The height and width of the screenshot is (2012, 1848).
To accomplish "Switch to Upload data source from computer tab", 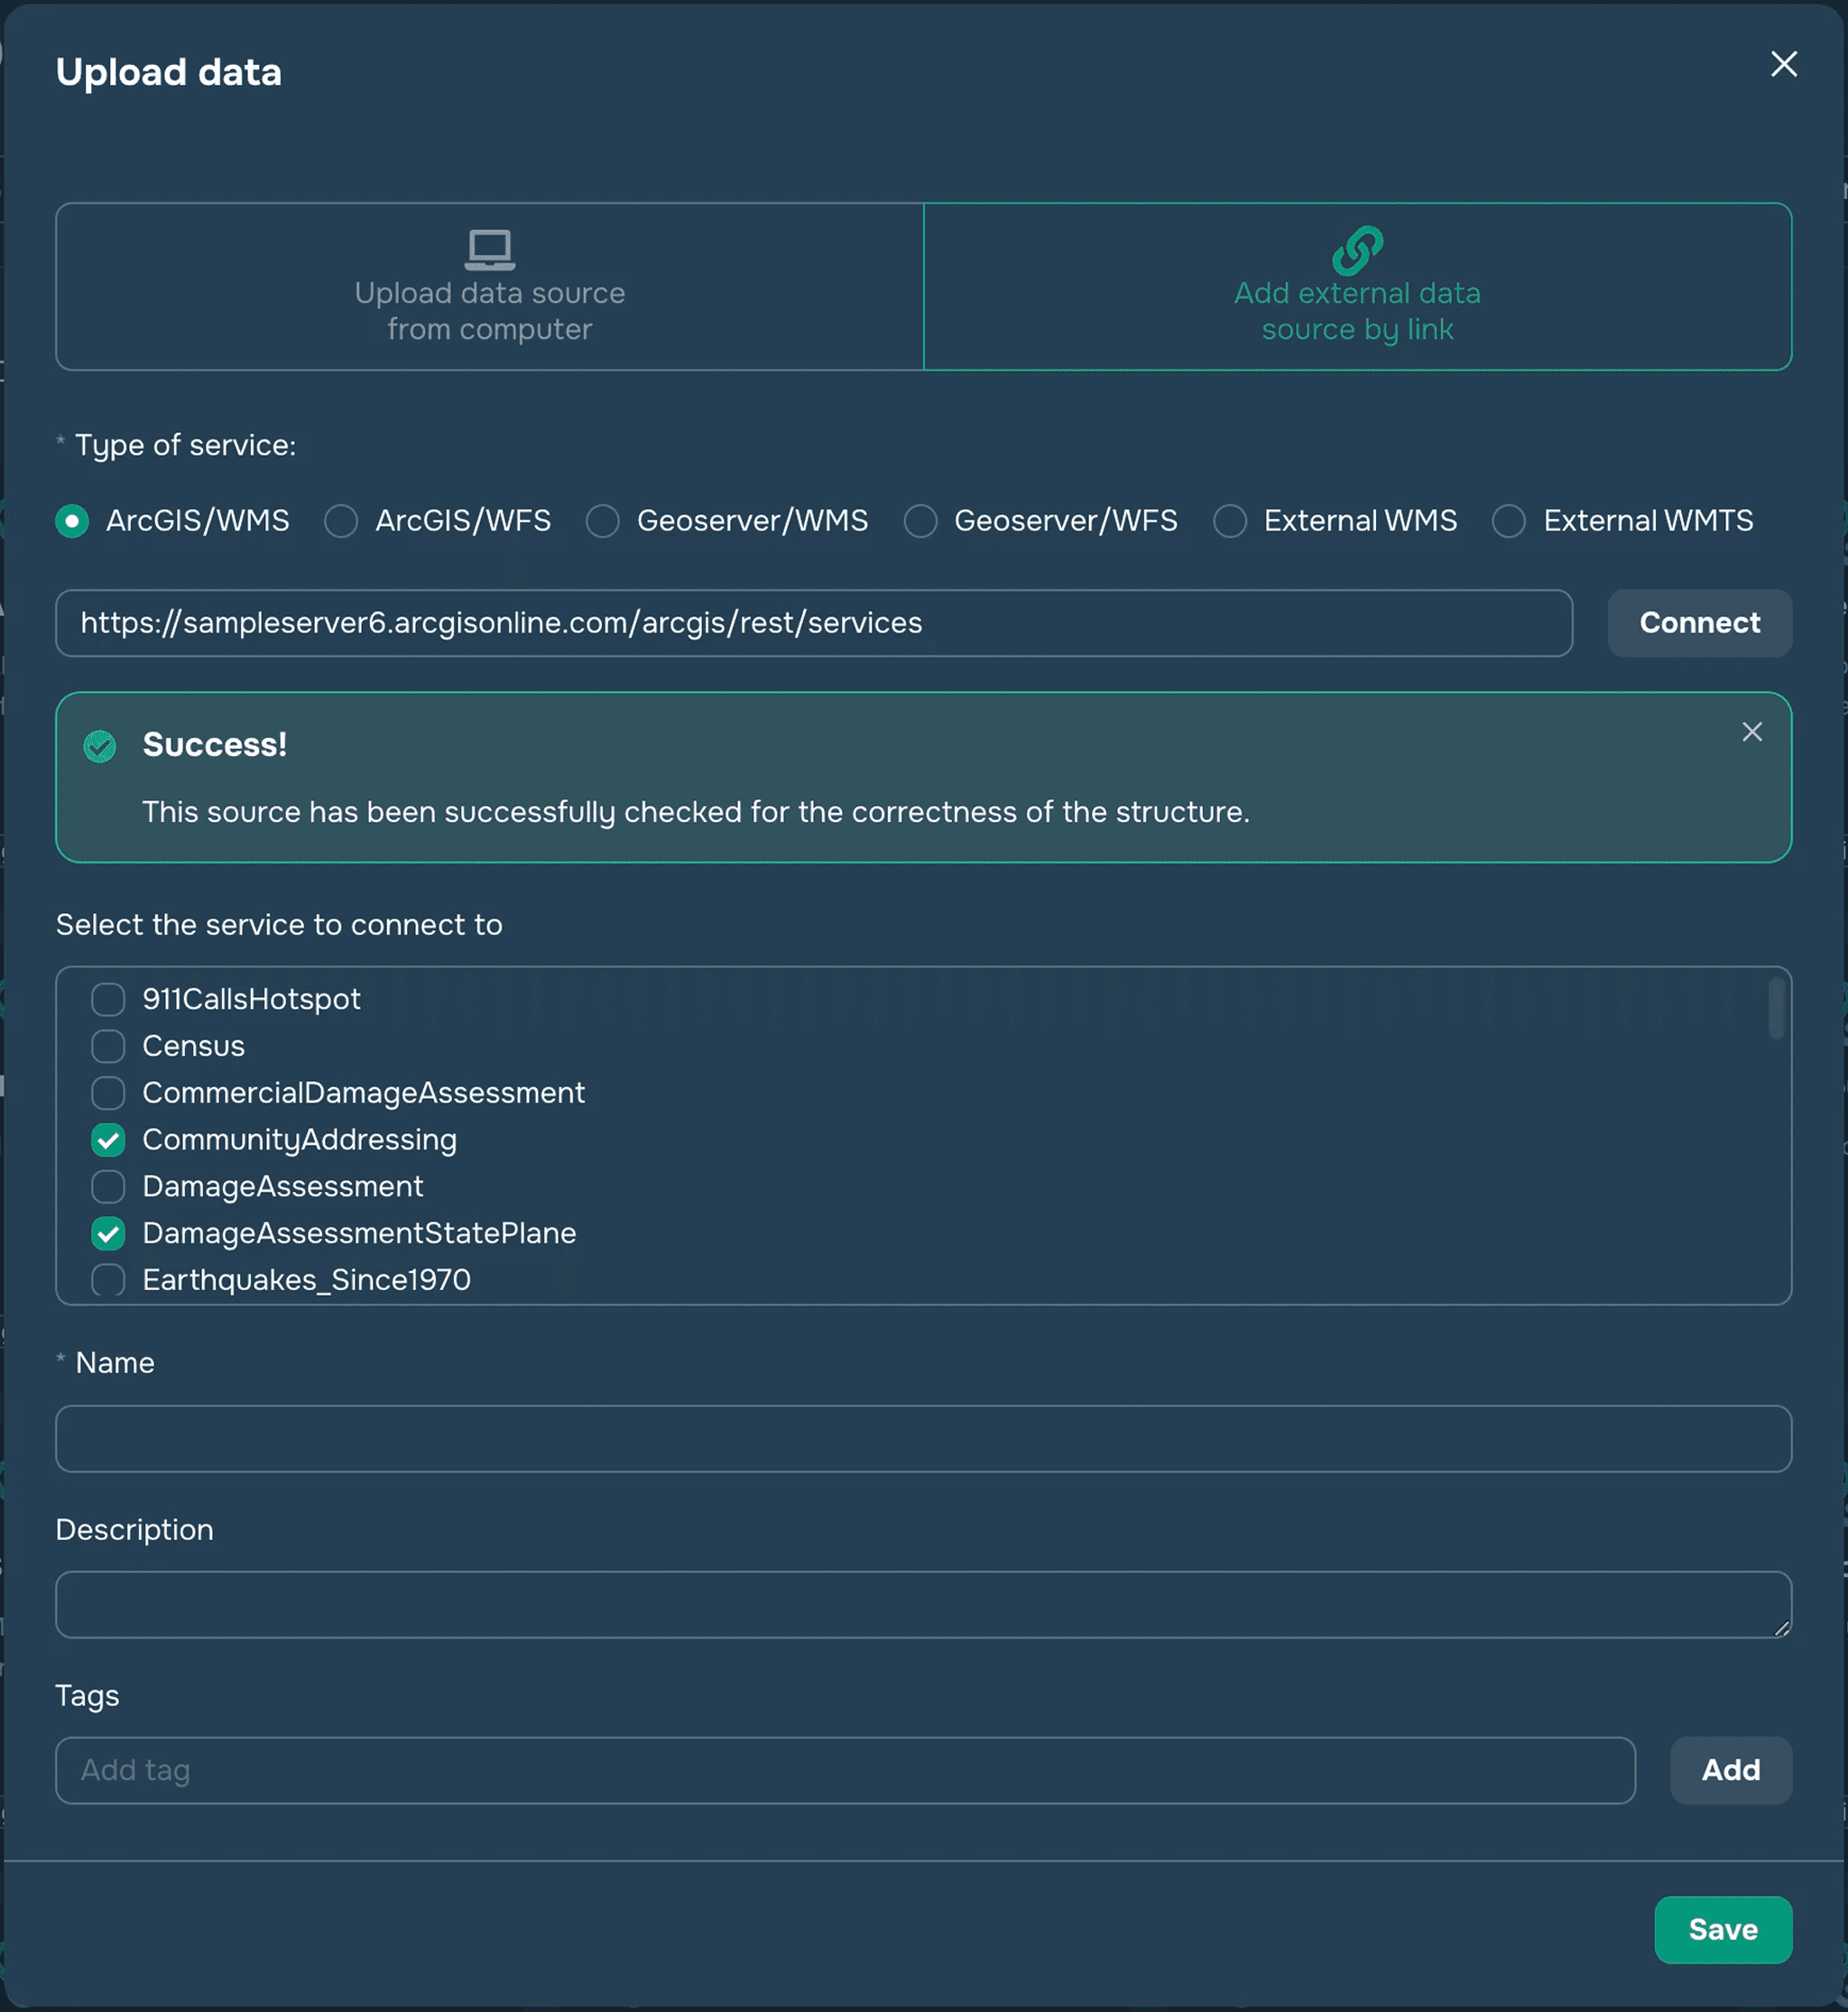I will coord(489,287).
